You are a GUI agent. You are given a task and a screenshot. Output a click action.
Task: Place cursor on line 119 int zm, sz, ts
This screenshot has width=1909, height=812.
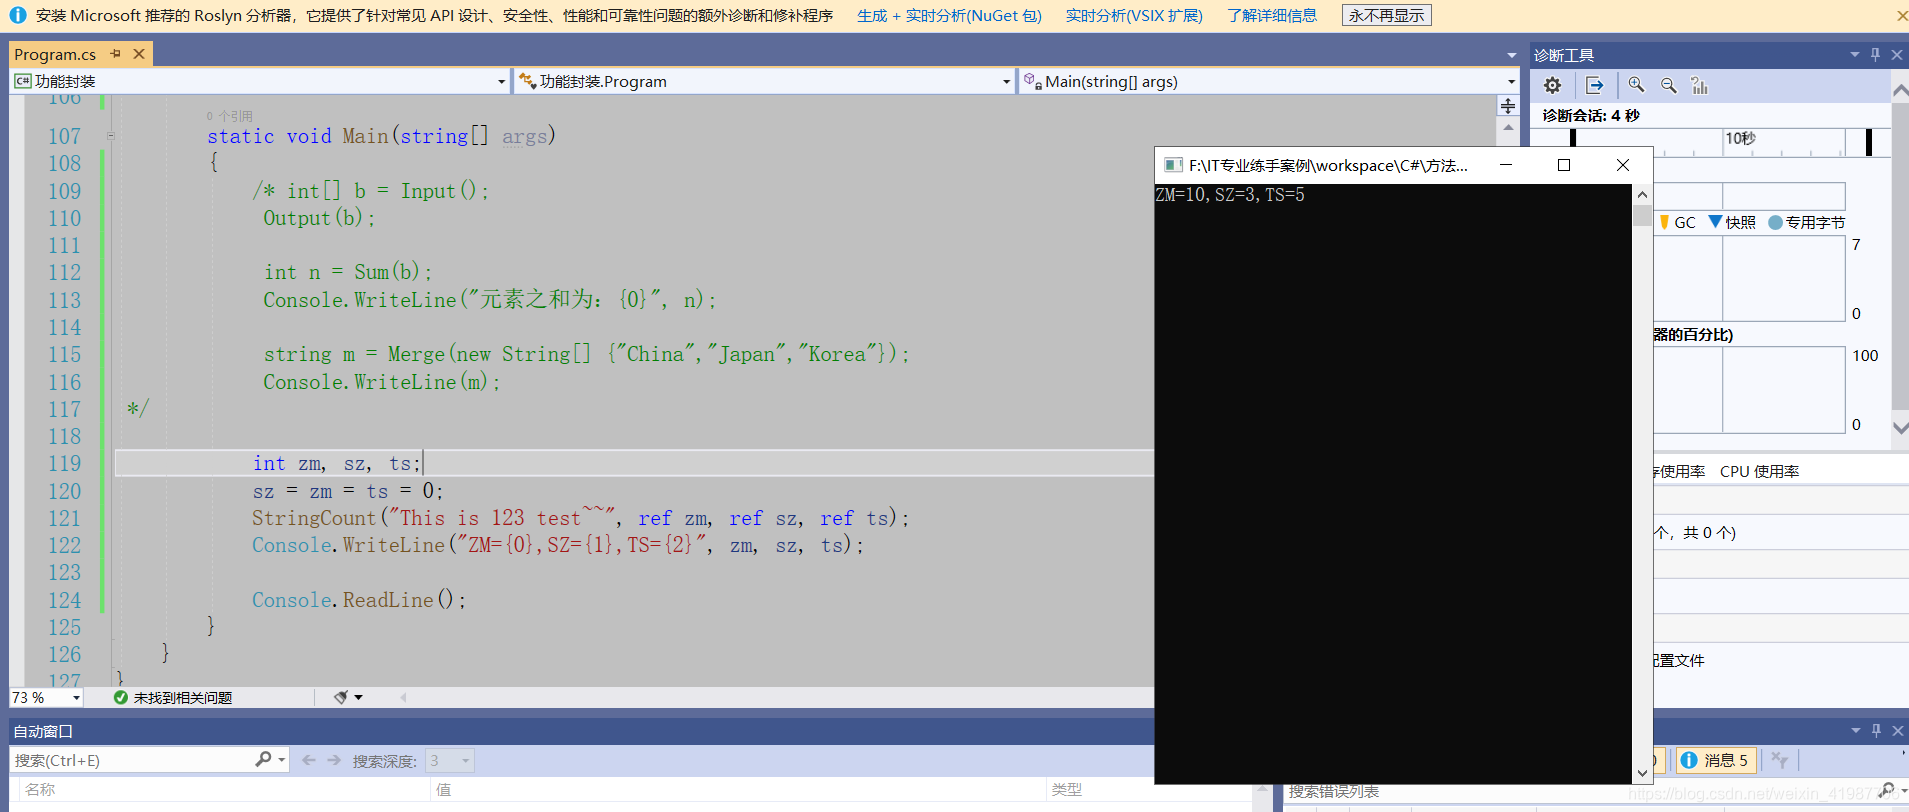coord(336,463)
